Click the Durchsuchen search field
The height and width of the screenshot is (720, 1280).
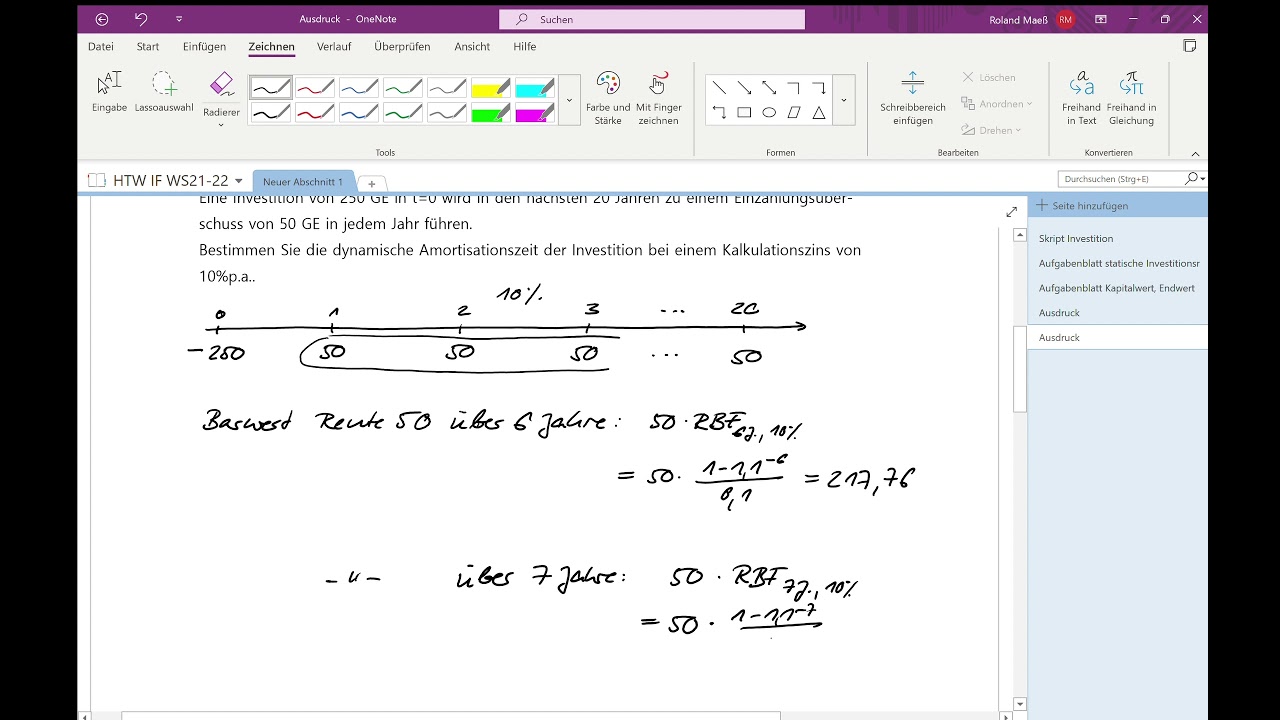tap(1123, 179)
